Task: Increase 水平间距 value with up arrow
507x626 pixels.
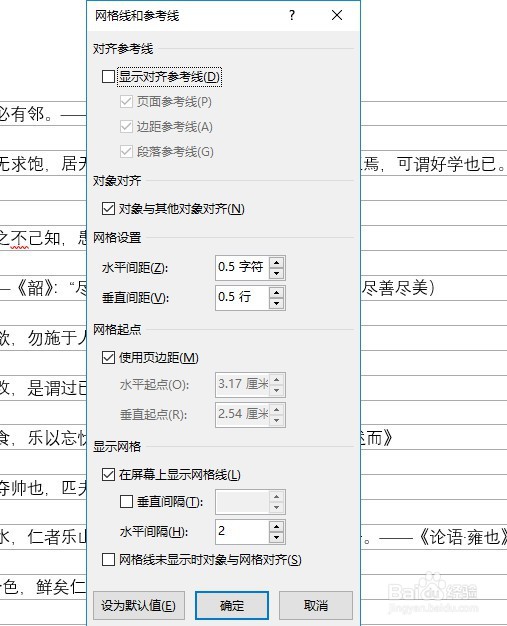Action: pyautogui.click(x=276, y=262)
